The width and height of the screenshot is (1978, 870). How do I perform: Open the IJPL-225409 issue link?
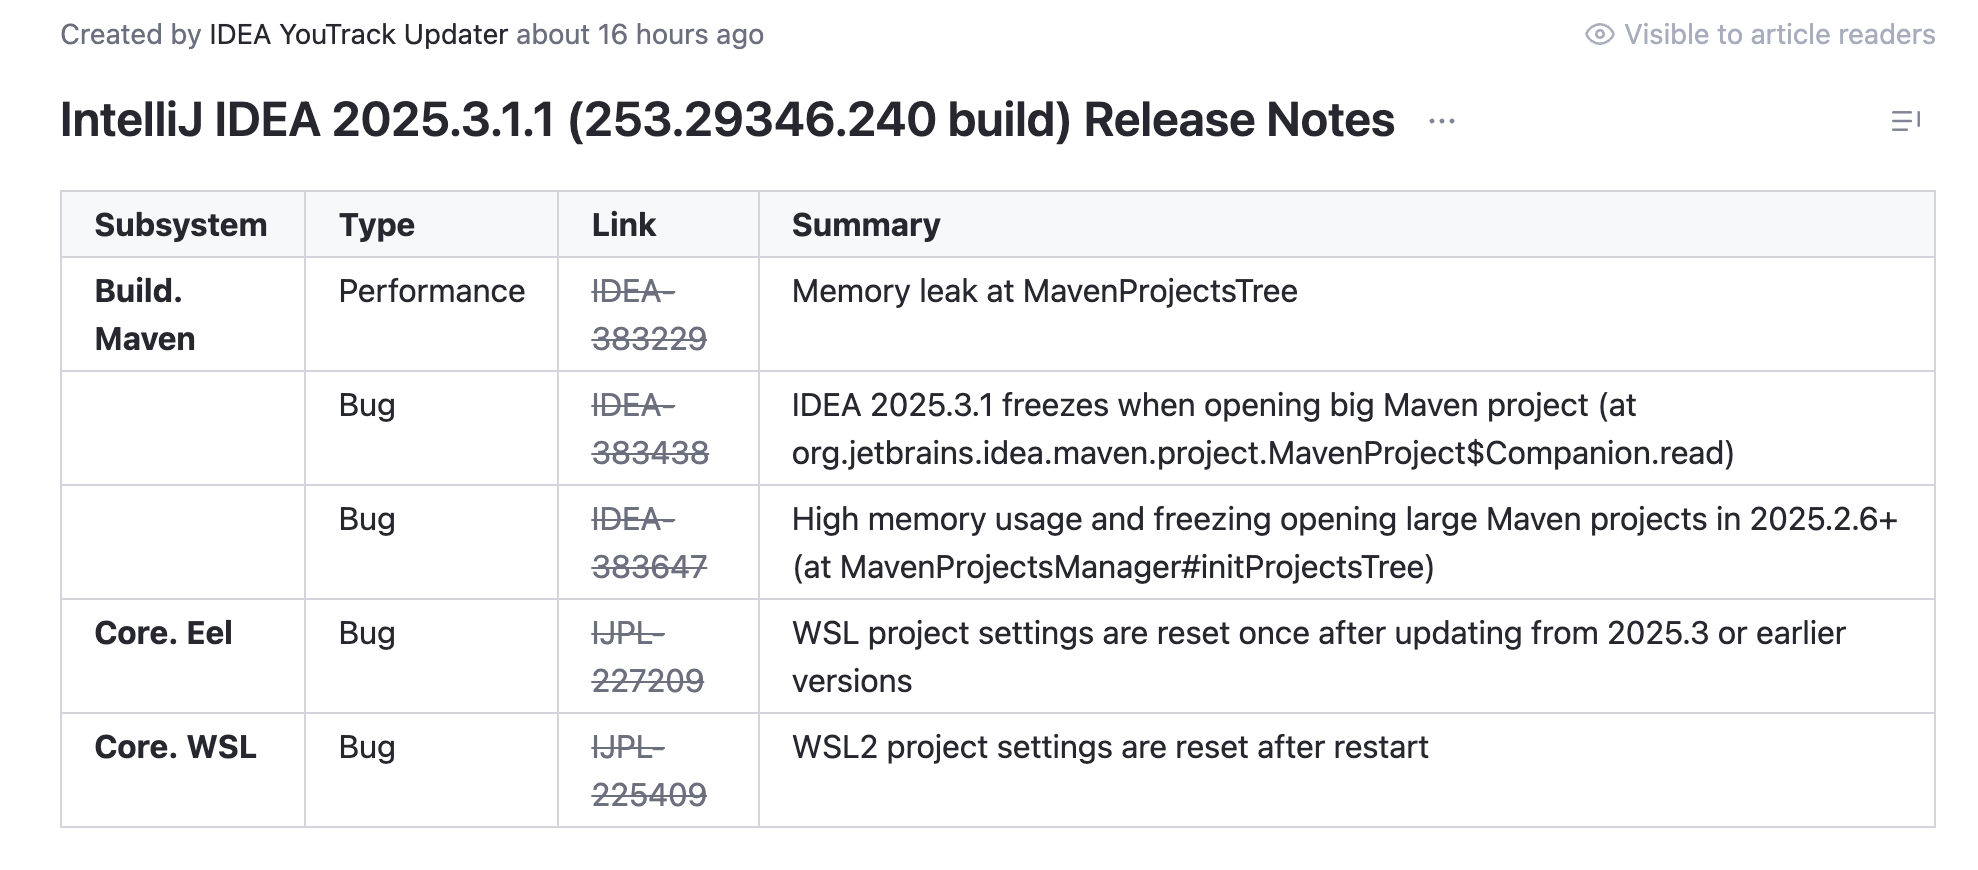648,771
